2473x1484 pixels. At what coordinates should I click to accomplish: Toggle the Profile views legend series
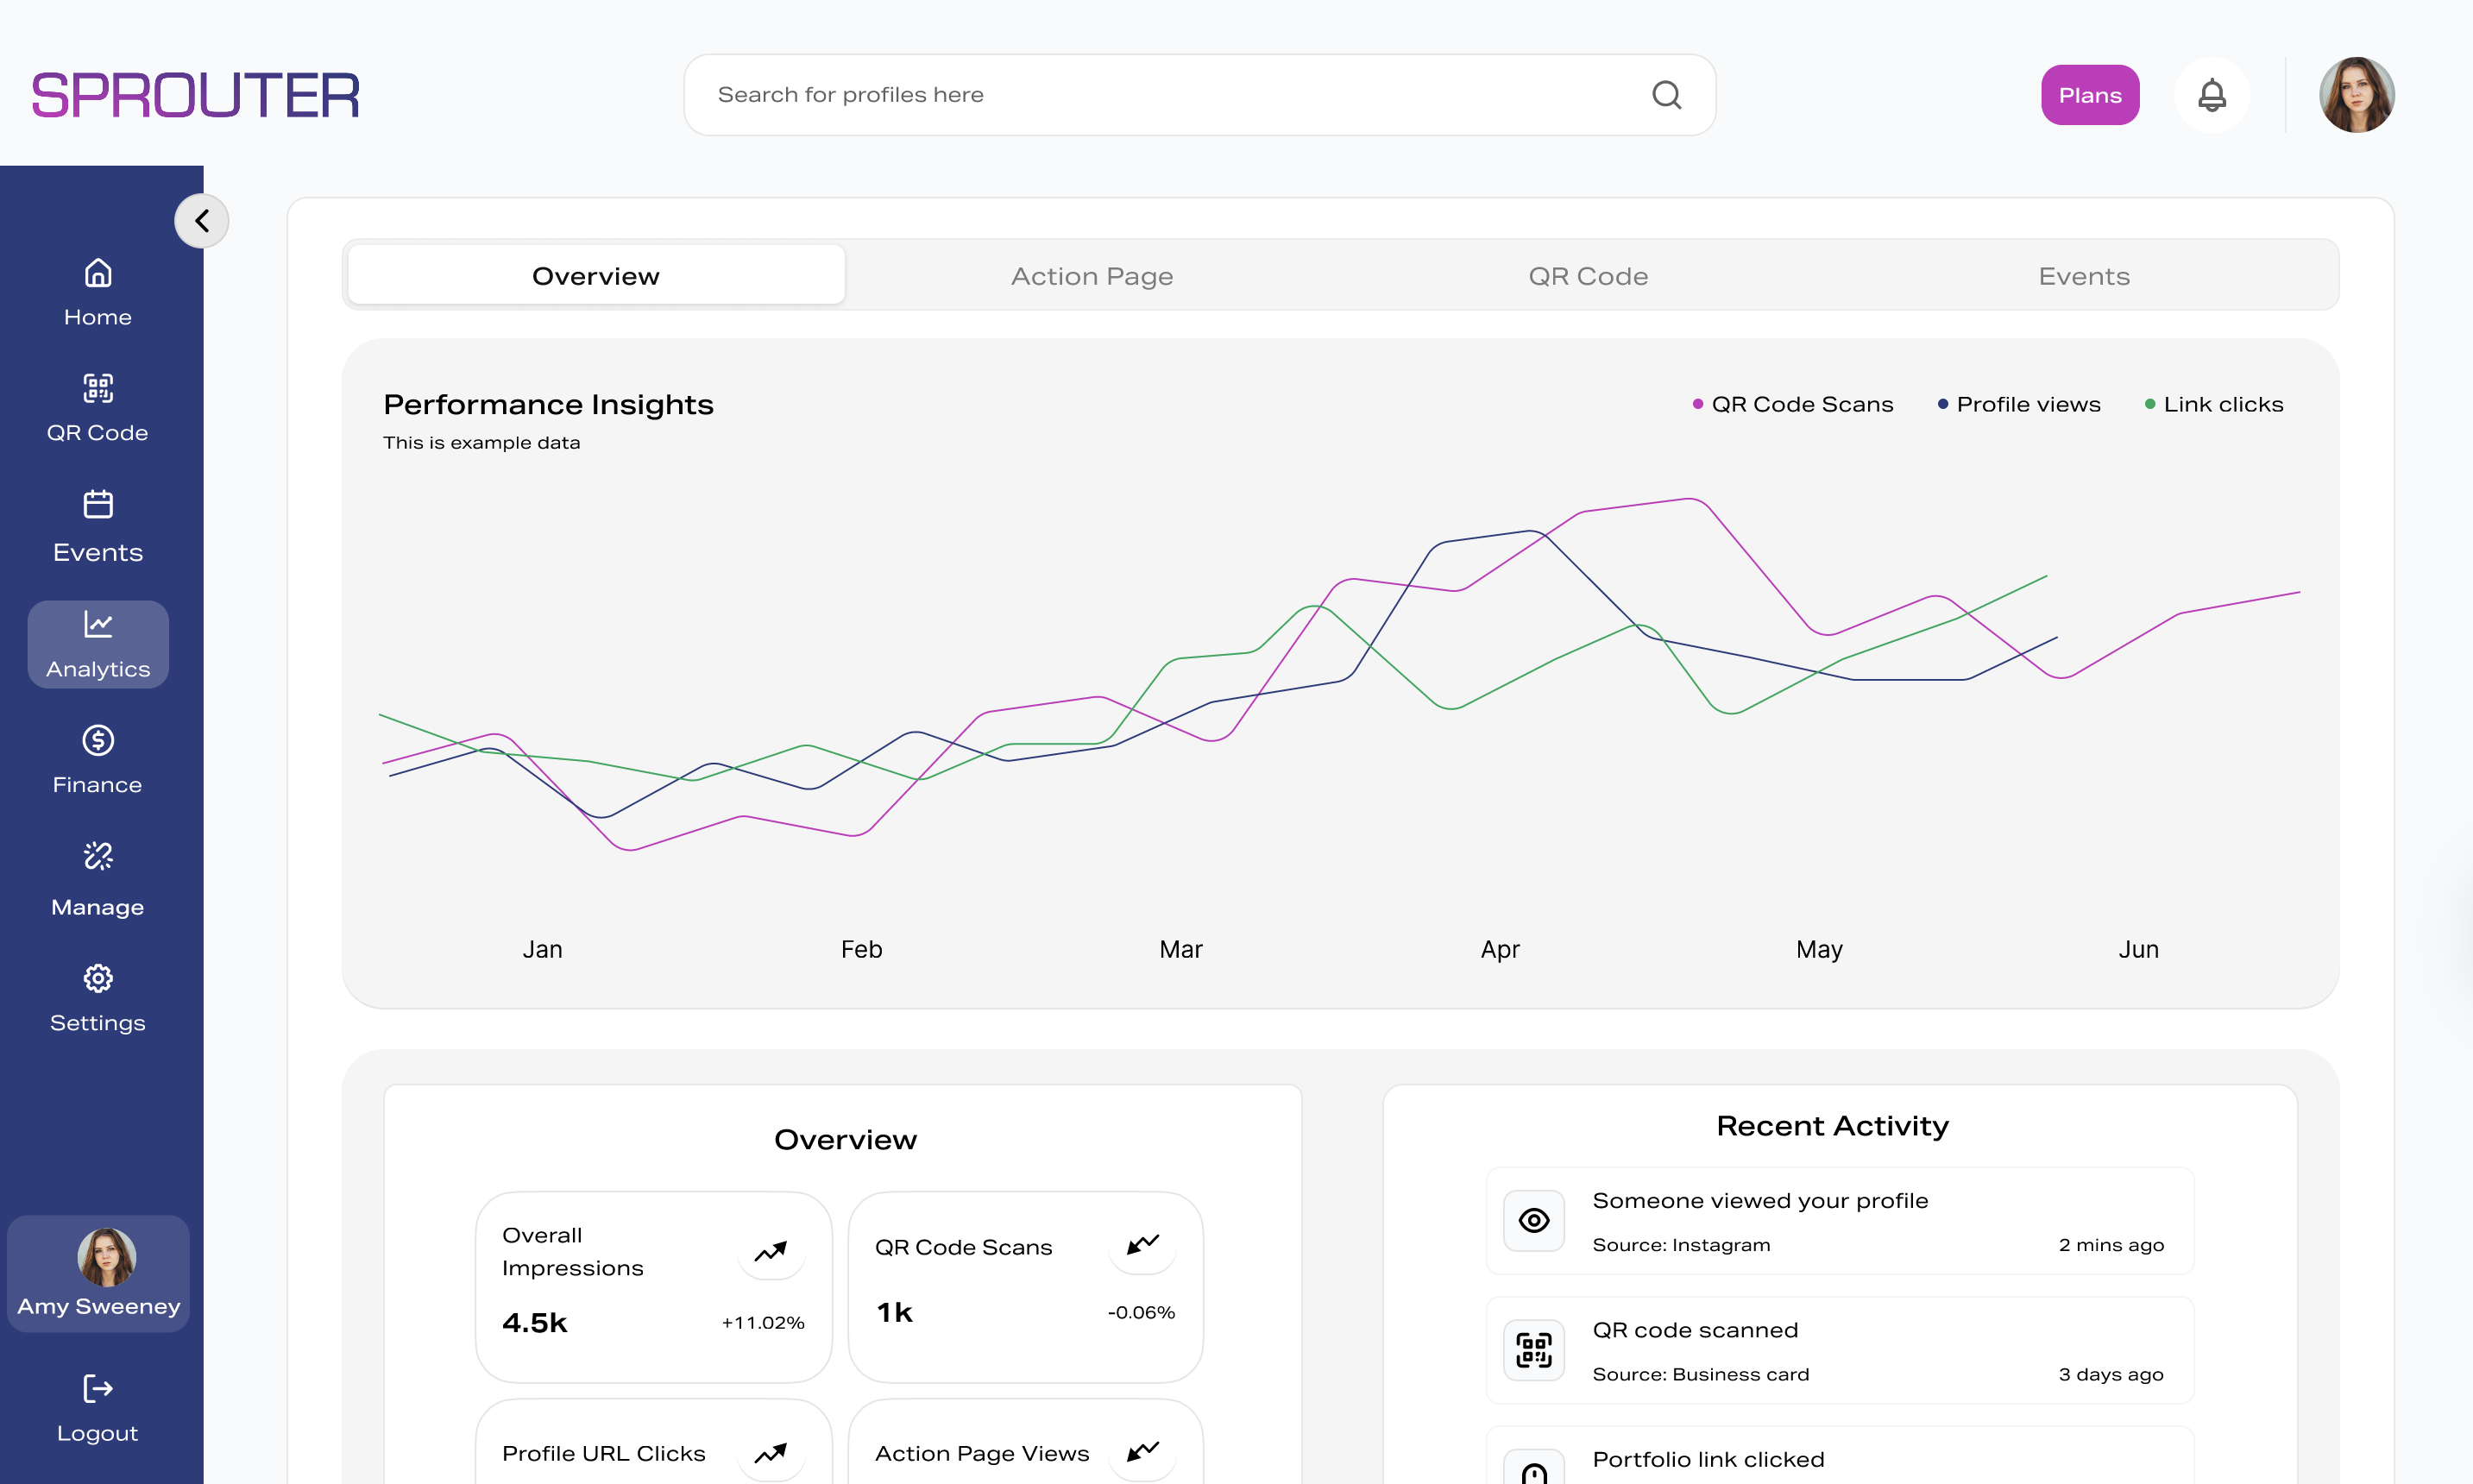(x=2018, y=404)
